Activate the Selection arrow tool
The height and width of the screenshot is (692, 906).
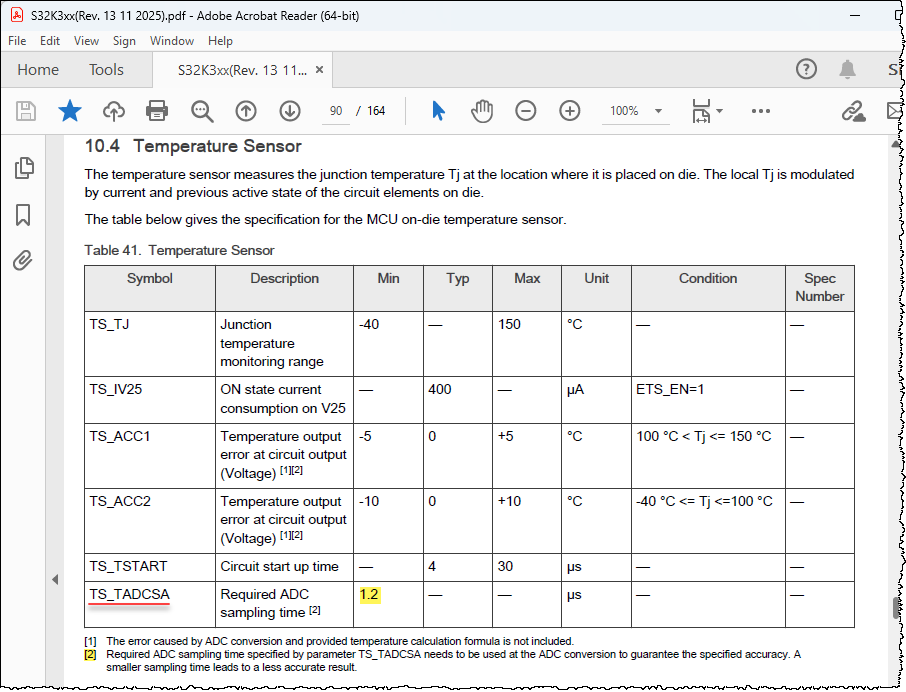coord(438,111)
